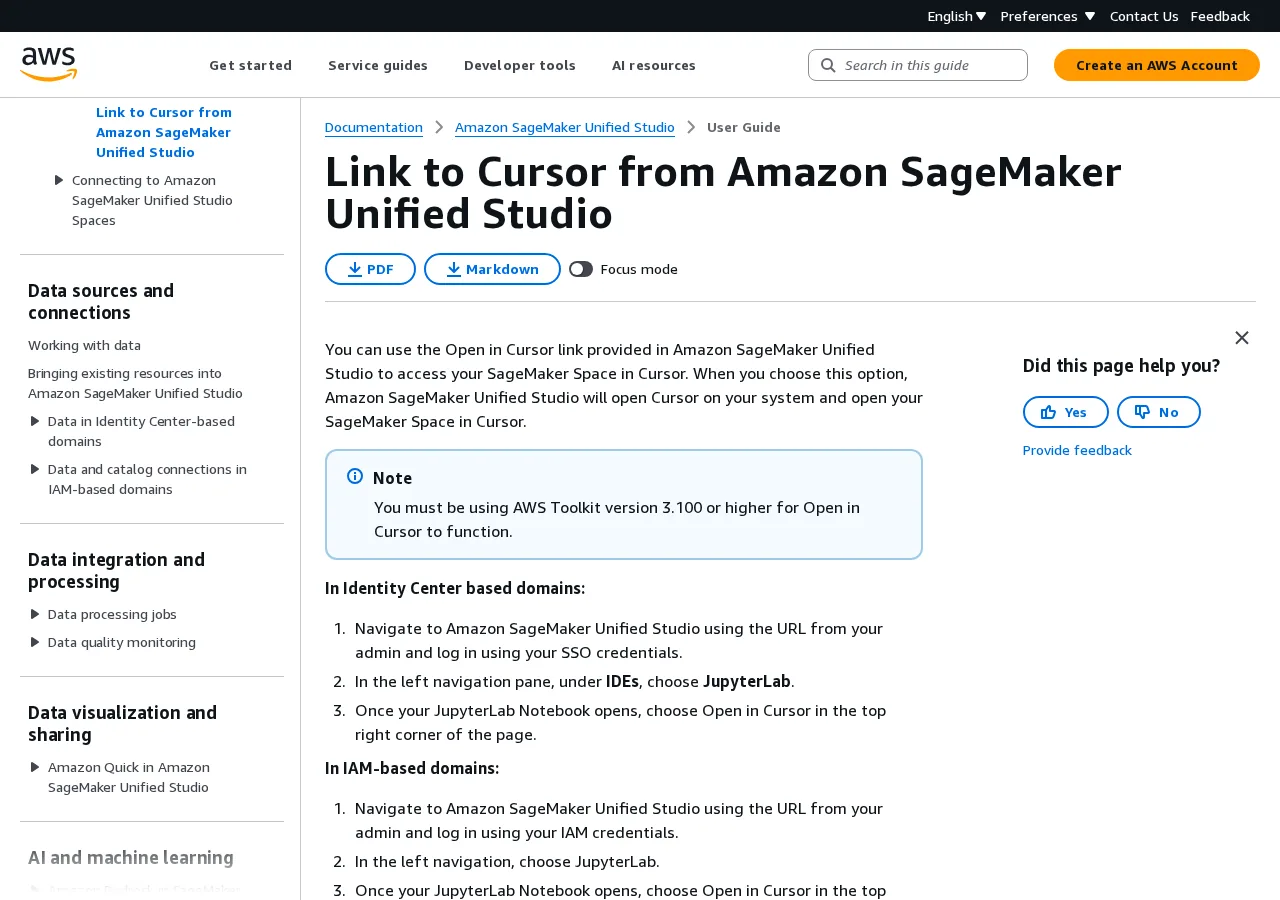1280x900 pixels.
Task: Open the Developer tools menu
Action: 520,65
